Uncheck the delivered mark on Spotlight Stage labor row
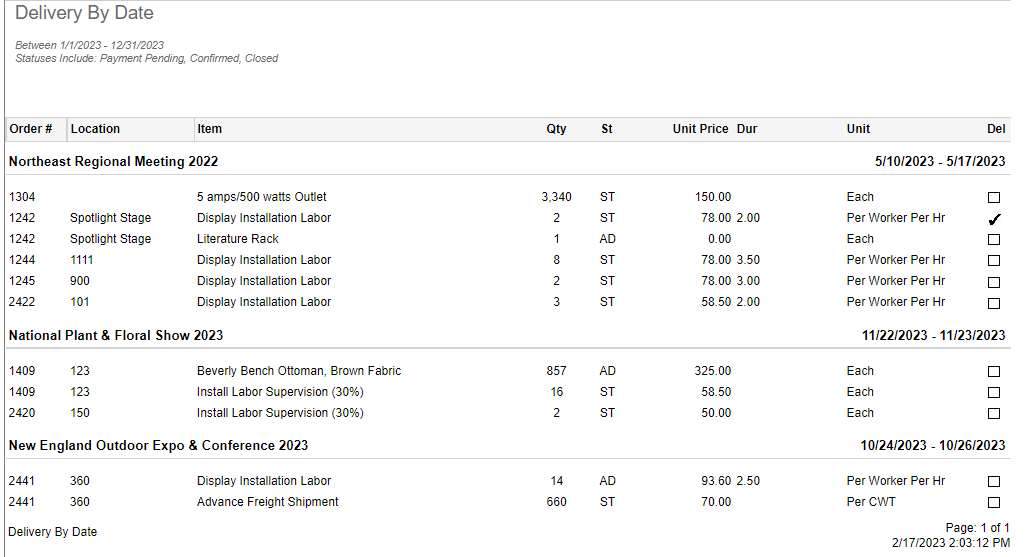The height and width of the screenshot is (557, 1032). tap(993, 219)
